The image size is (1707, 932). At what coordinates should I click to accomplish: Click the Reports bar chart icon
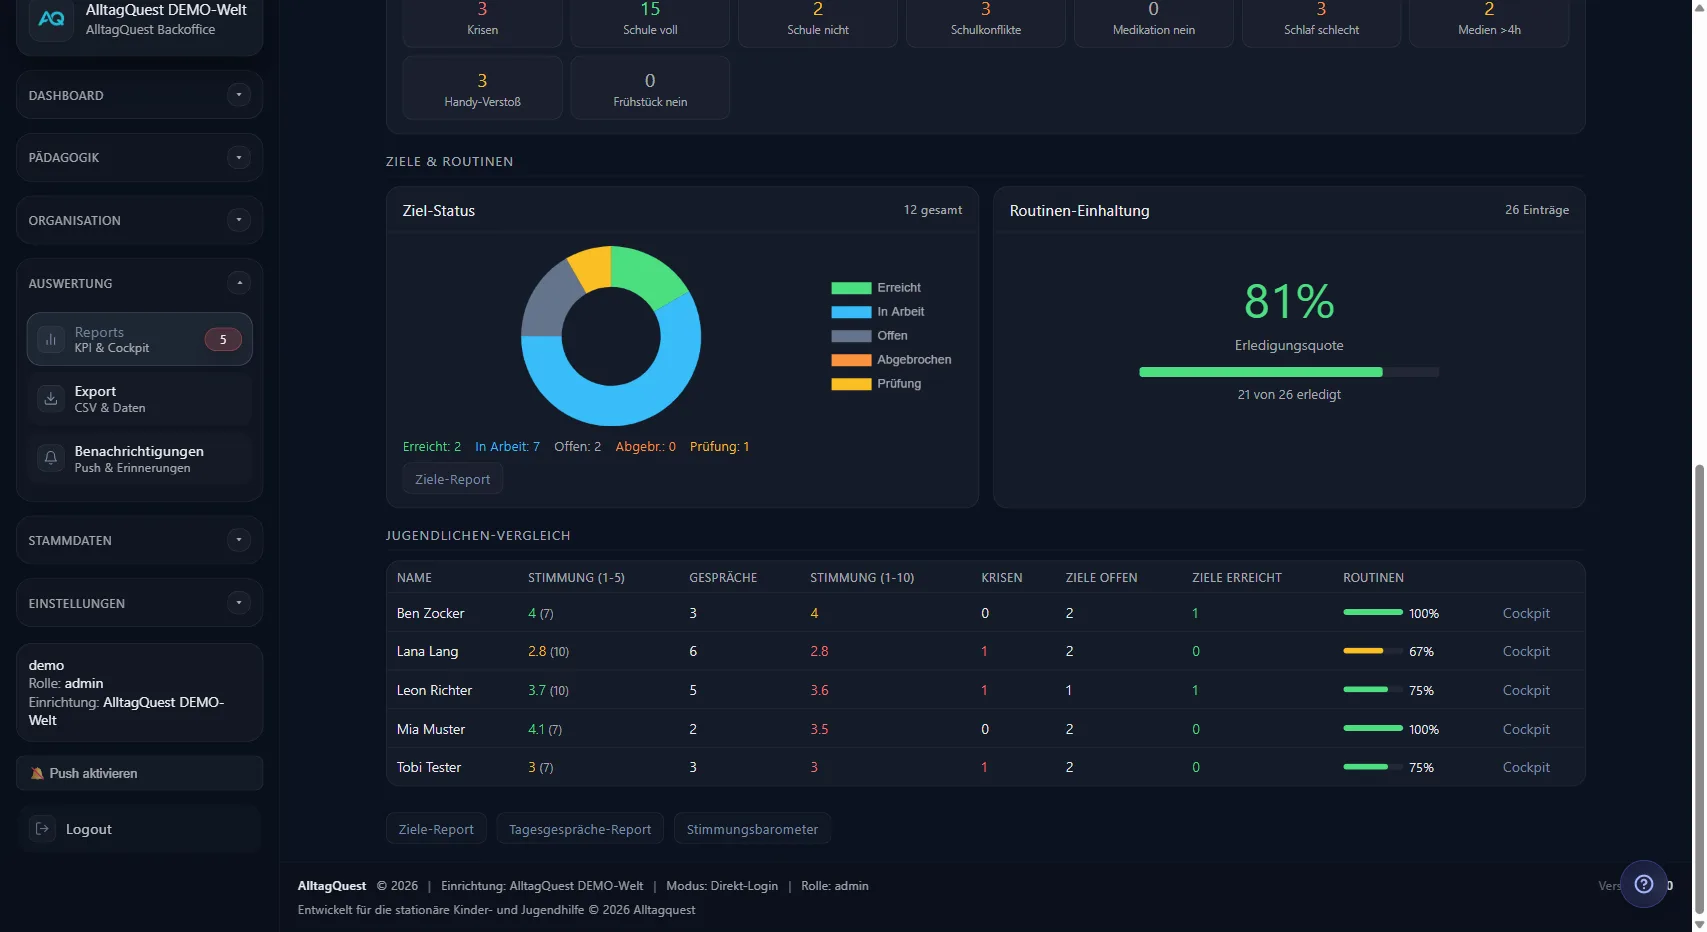click(x=51, y=340)
